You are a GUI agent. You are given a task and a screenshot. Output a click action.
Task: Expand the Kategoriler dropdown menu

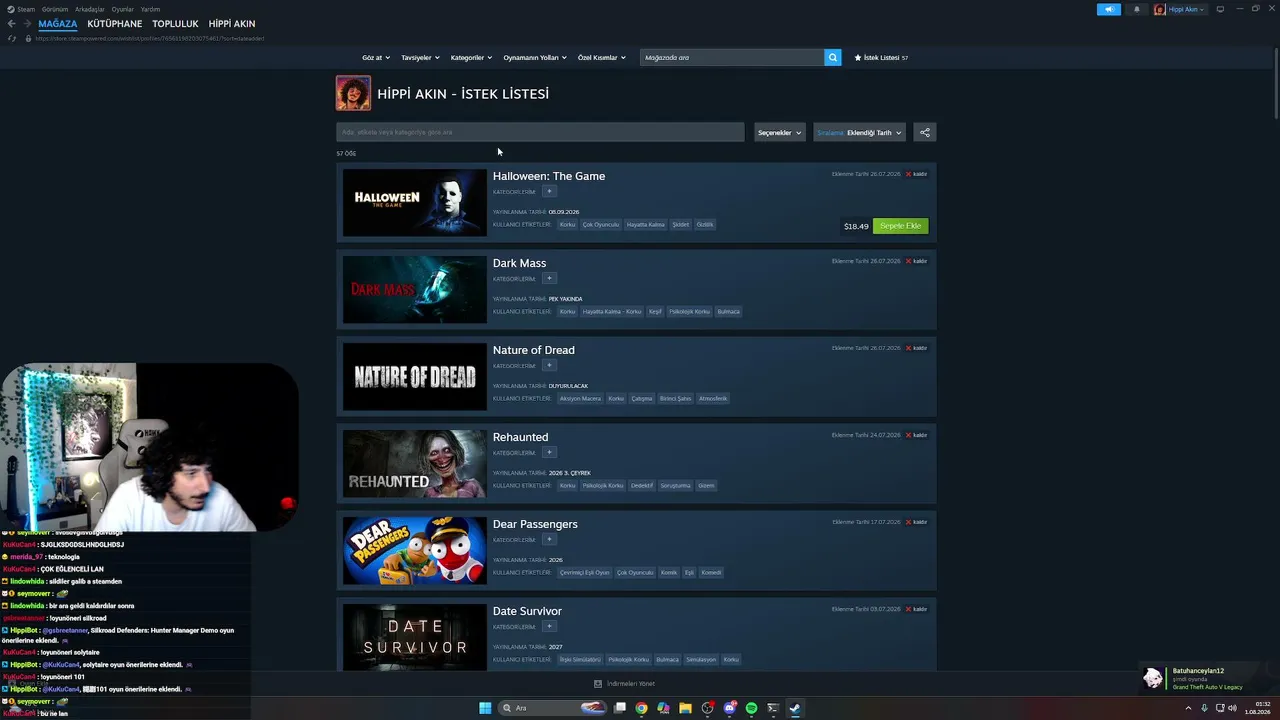471,58
